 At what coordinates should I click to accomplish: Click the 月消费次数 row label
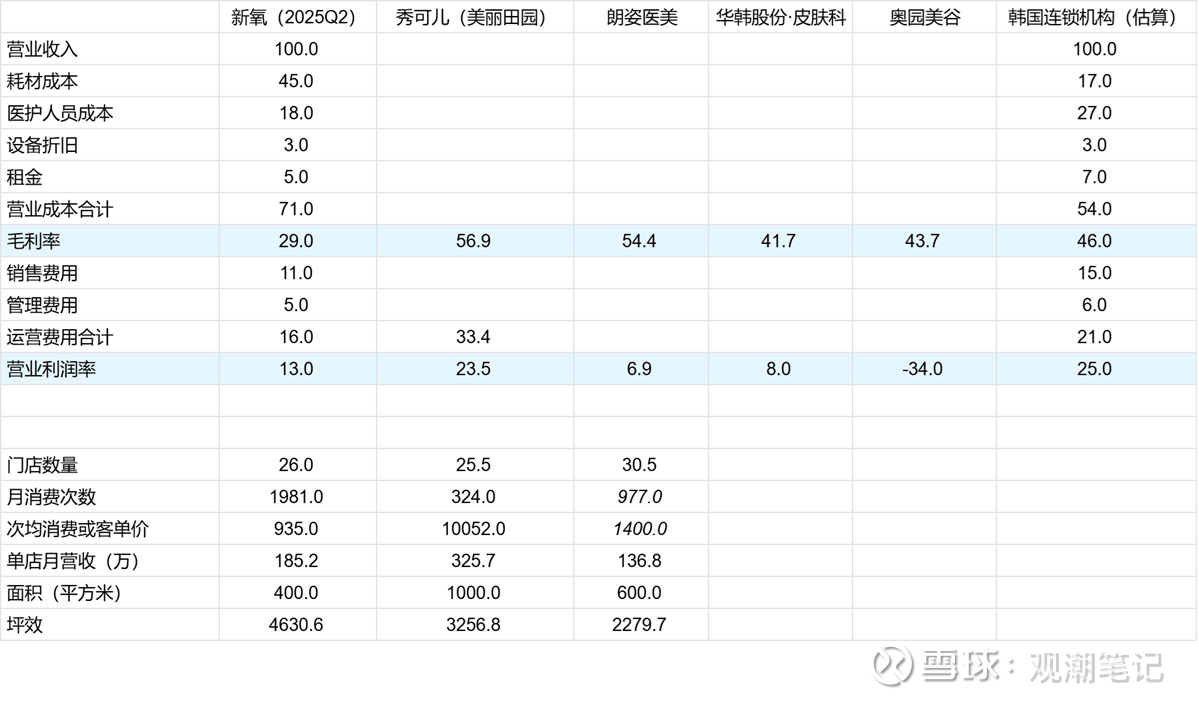click(x=51, y=498)
